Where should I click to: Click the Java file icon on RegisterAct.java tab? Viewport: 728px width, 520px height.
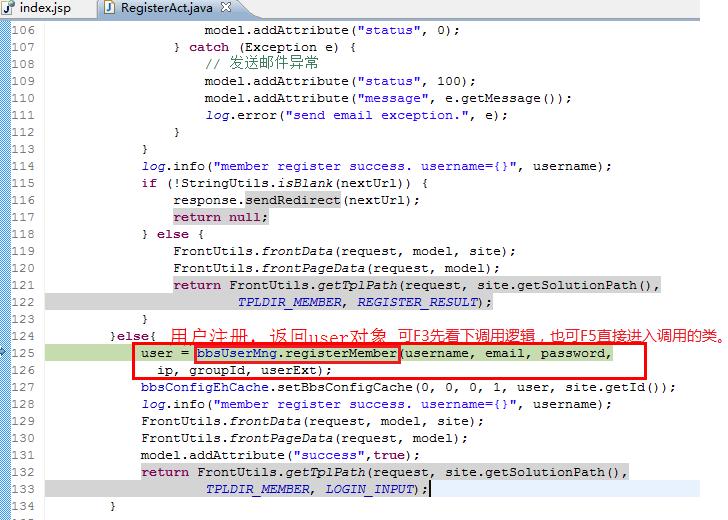110,8
